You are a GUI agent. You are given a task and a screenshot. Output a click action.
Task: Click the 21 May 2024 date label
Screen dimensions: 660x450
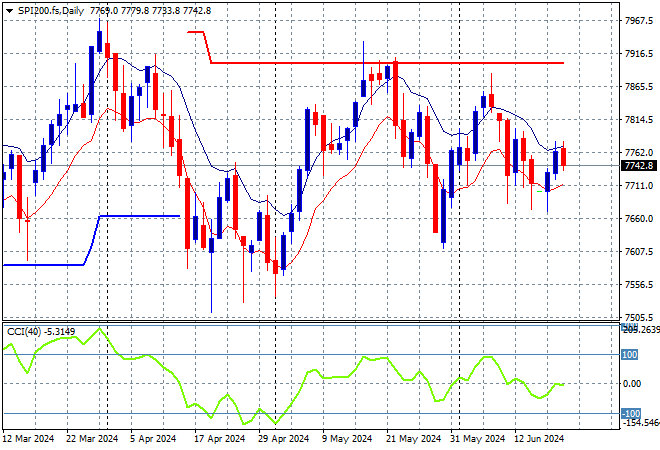[x=414, y=439]
